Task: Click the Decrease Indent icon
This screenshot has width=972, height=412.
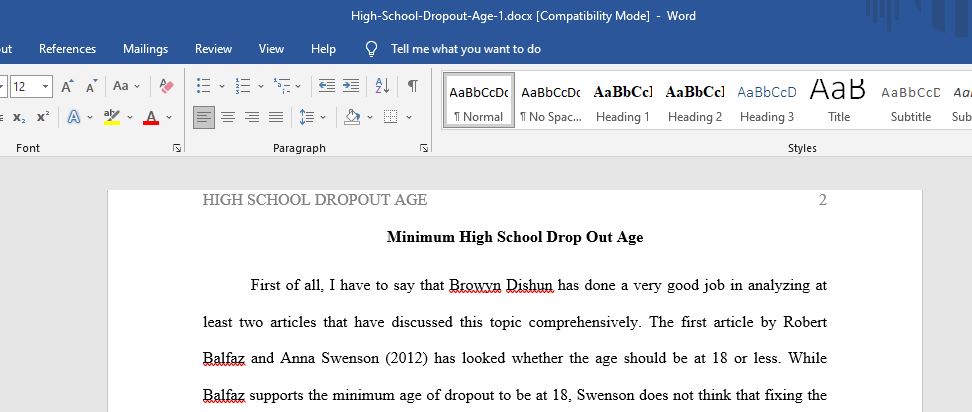Action: [x=327, y=86]
